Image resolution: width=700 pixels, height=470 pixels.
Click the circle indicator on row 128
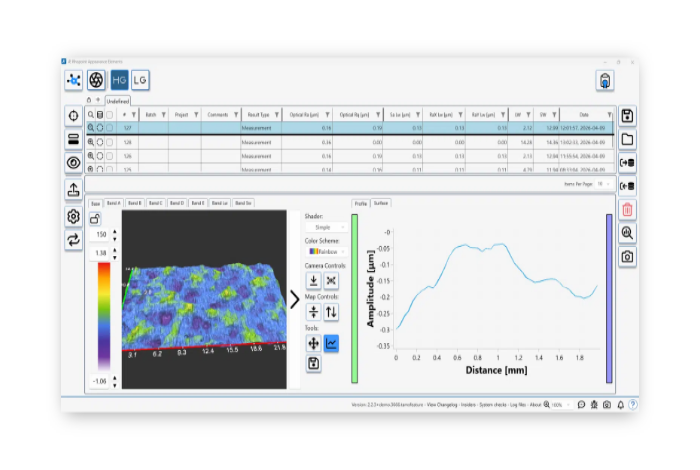tap(100, 142)
